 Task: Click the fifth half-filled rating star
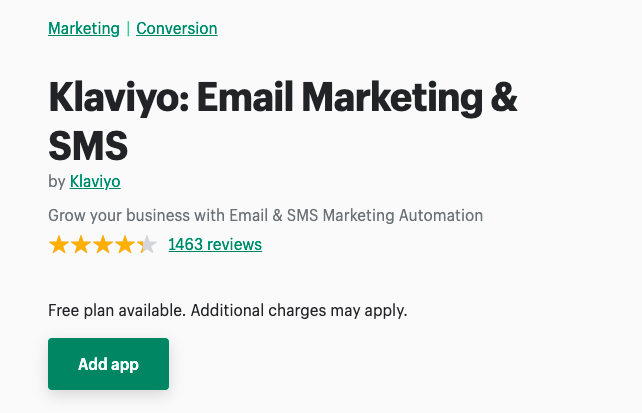tap(146, 244)
